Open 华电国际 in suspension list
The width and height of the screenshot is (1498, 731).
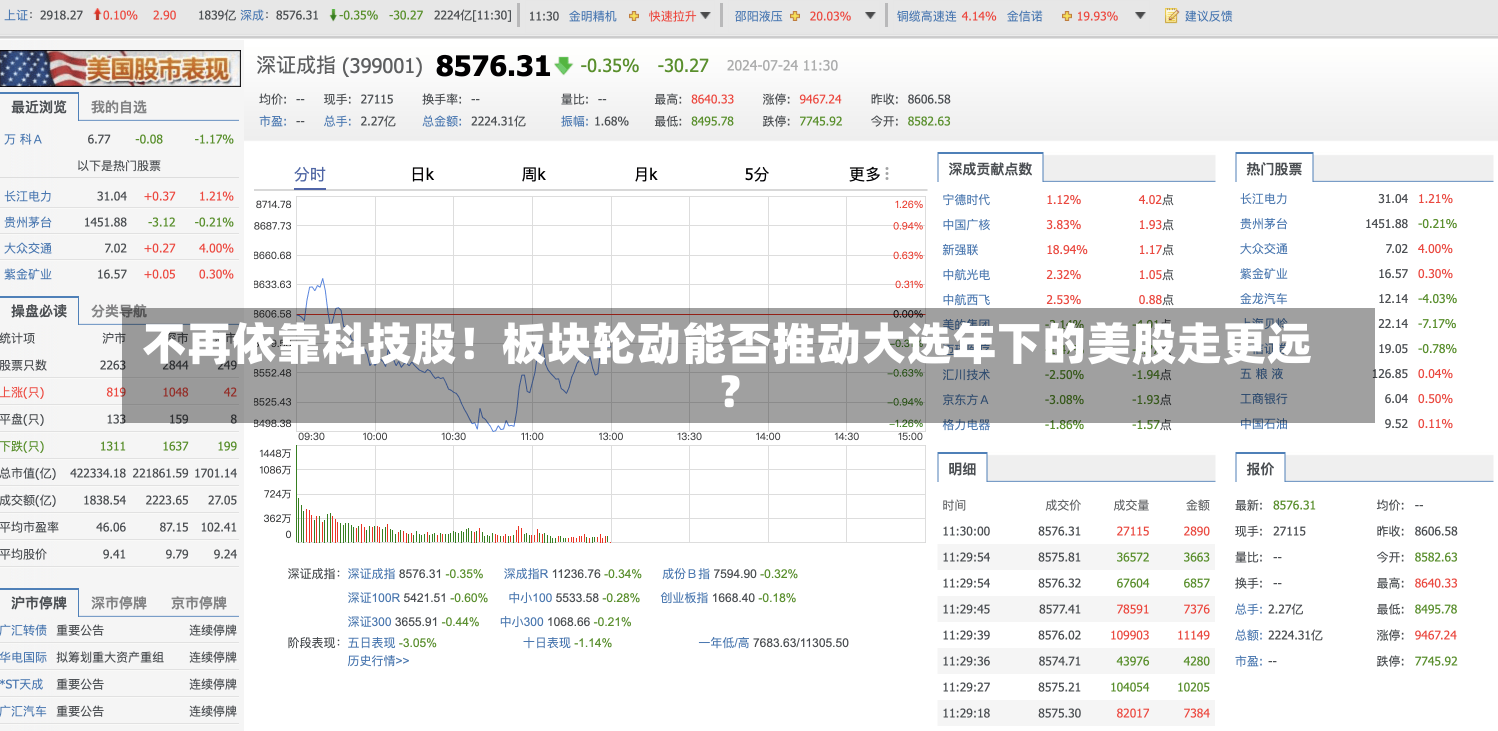click(24, 657)
